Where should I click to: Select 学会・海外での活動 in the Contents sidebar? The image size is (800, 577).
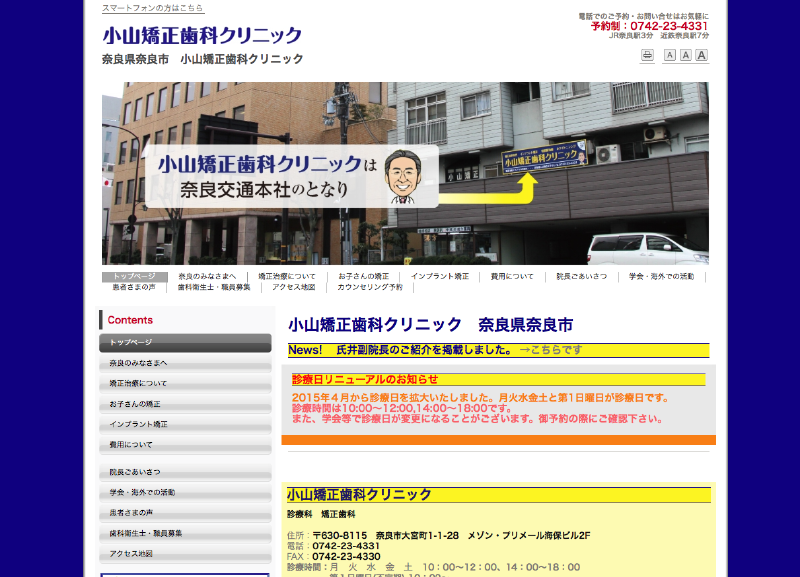point(185,493)
